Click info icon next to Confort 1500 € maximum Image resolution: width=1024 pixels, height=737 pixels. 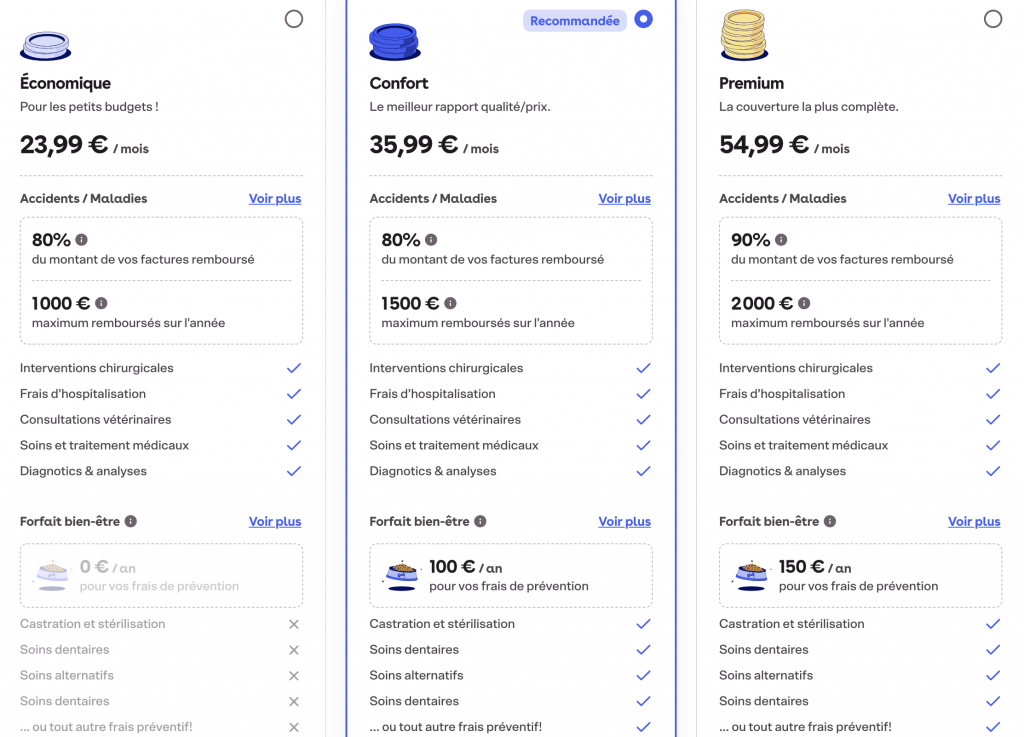point(450,303)
